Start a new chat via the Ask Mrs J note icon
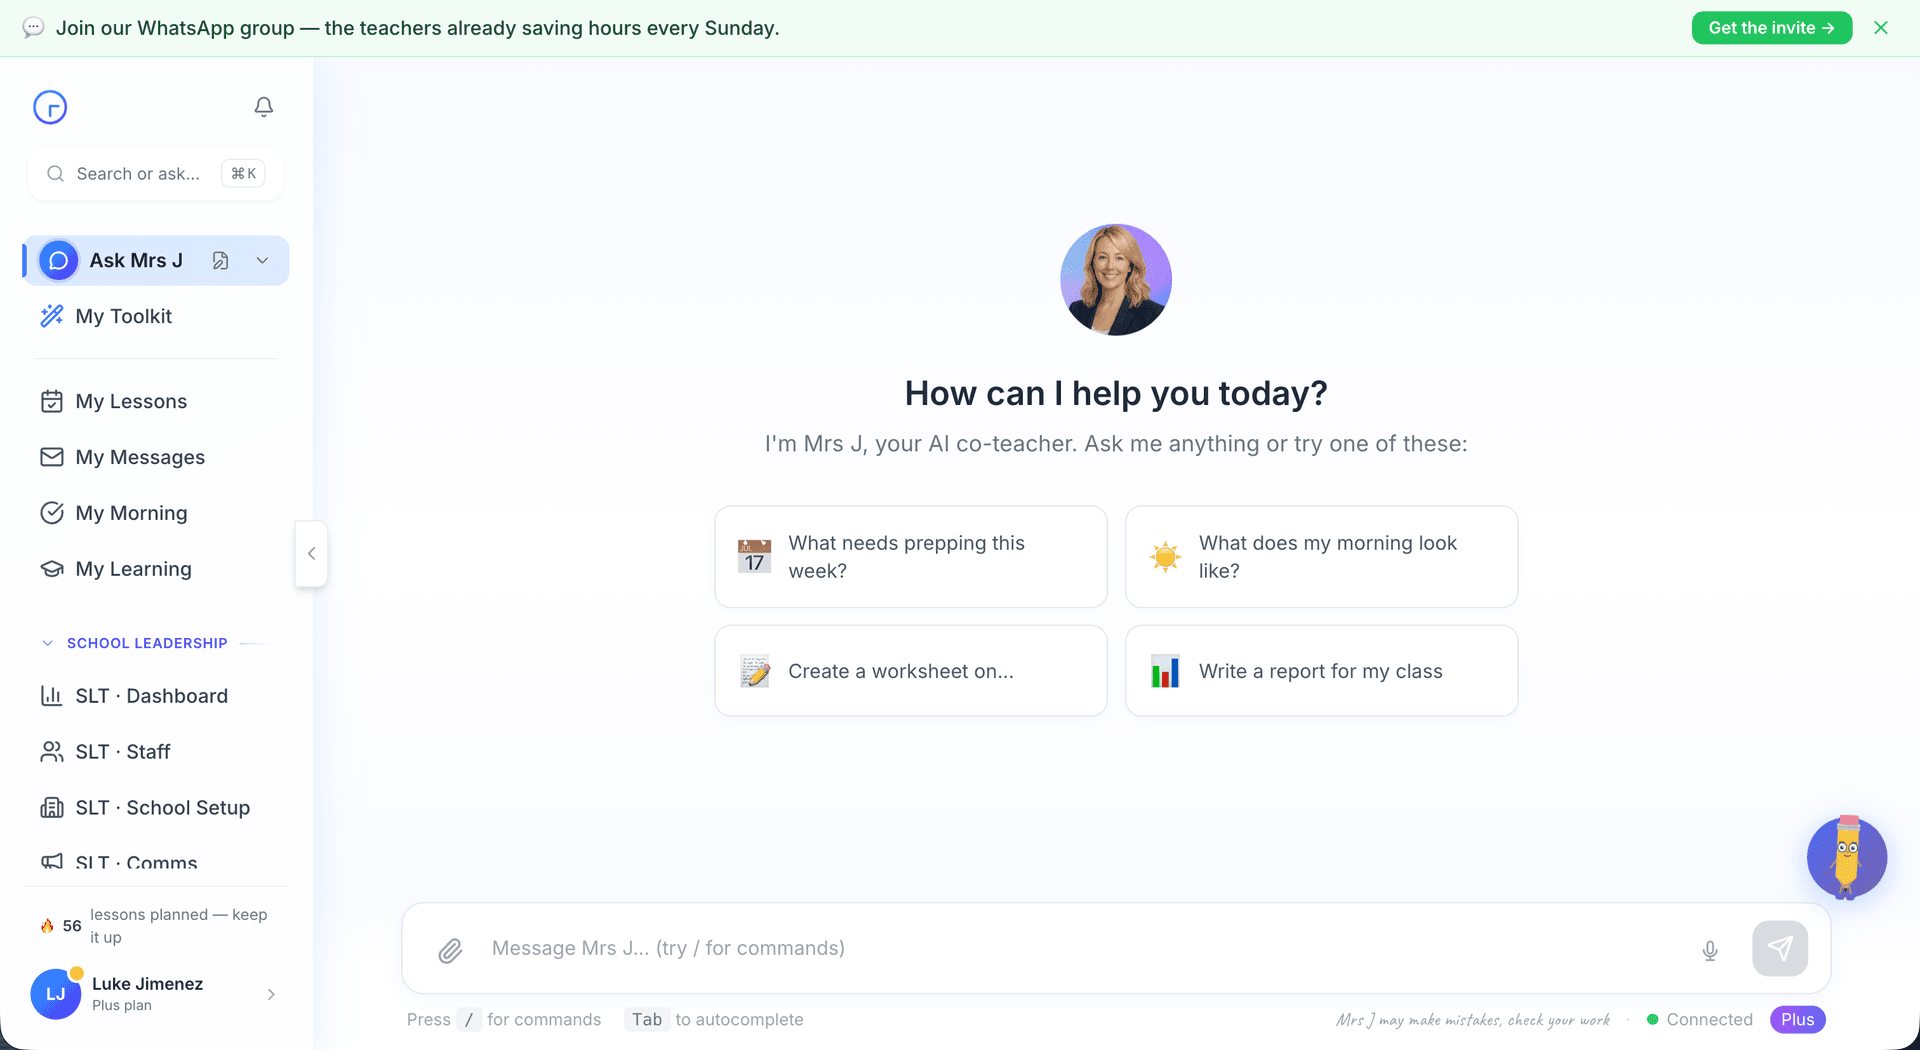This screenshot has height=1050, width=1920. (221, 261)
